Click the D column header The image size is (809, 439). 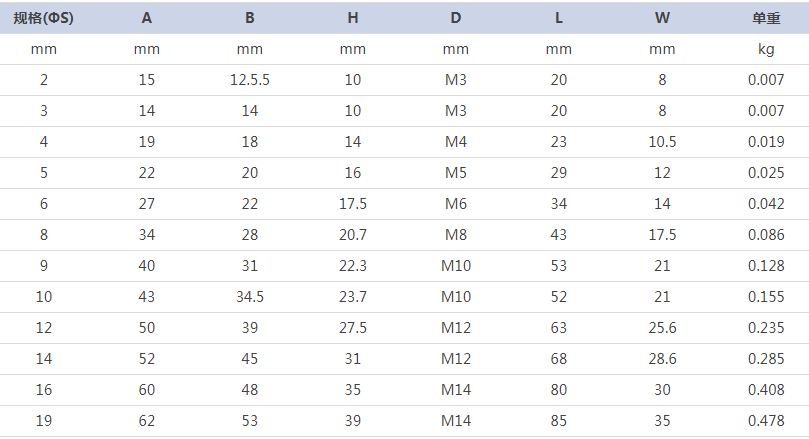pos(456,18)
